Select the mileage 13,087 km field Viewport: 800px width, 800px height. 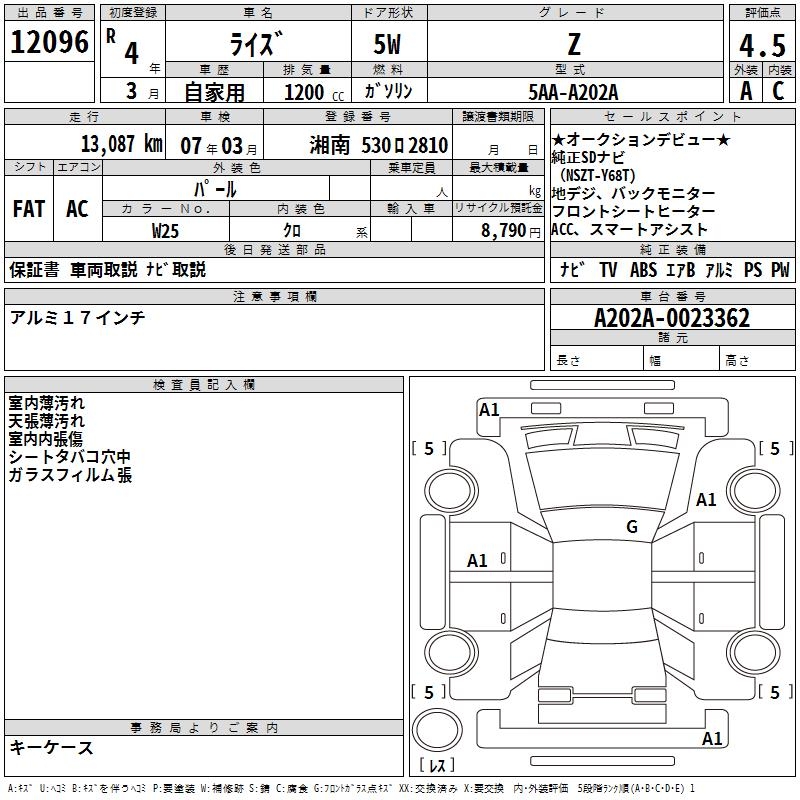(x=85, y=144)
